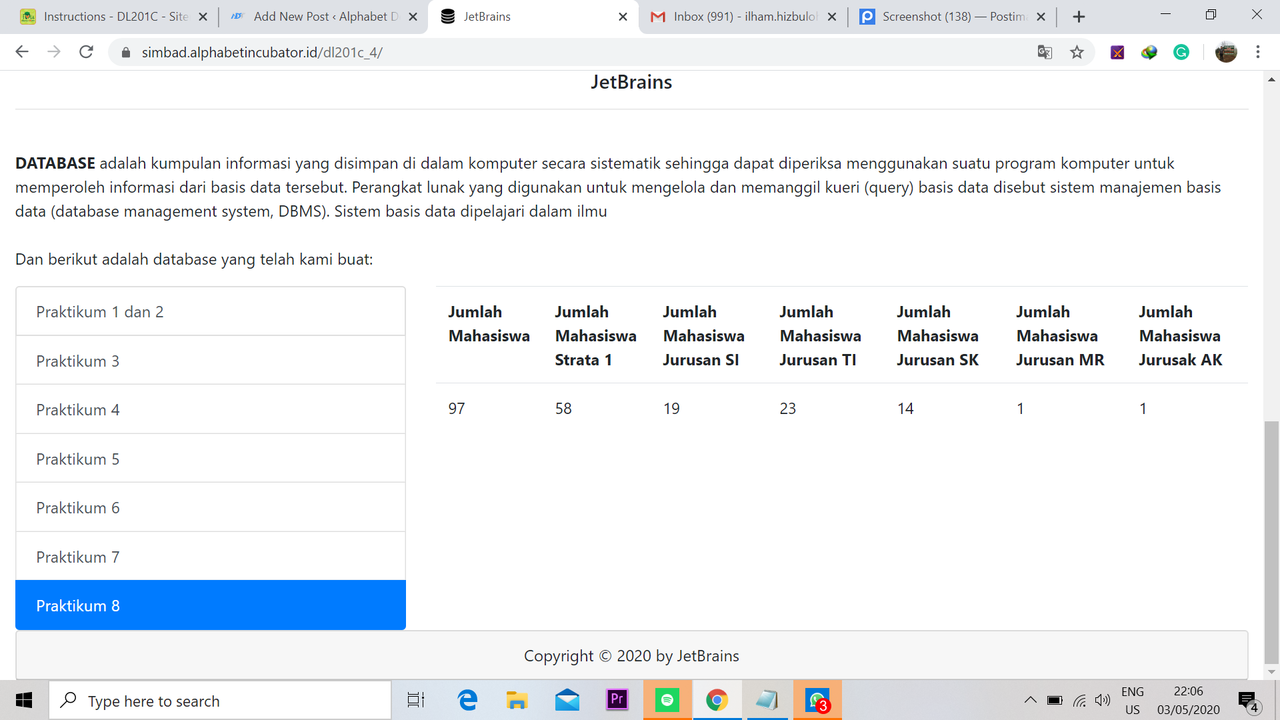Select Praktikum 5
1280x720 pixels.
point(210,458)
